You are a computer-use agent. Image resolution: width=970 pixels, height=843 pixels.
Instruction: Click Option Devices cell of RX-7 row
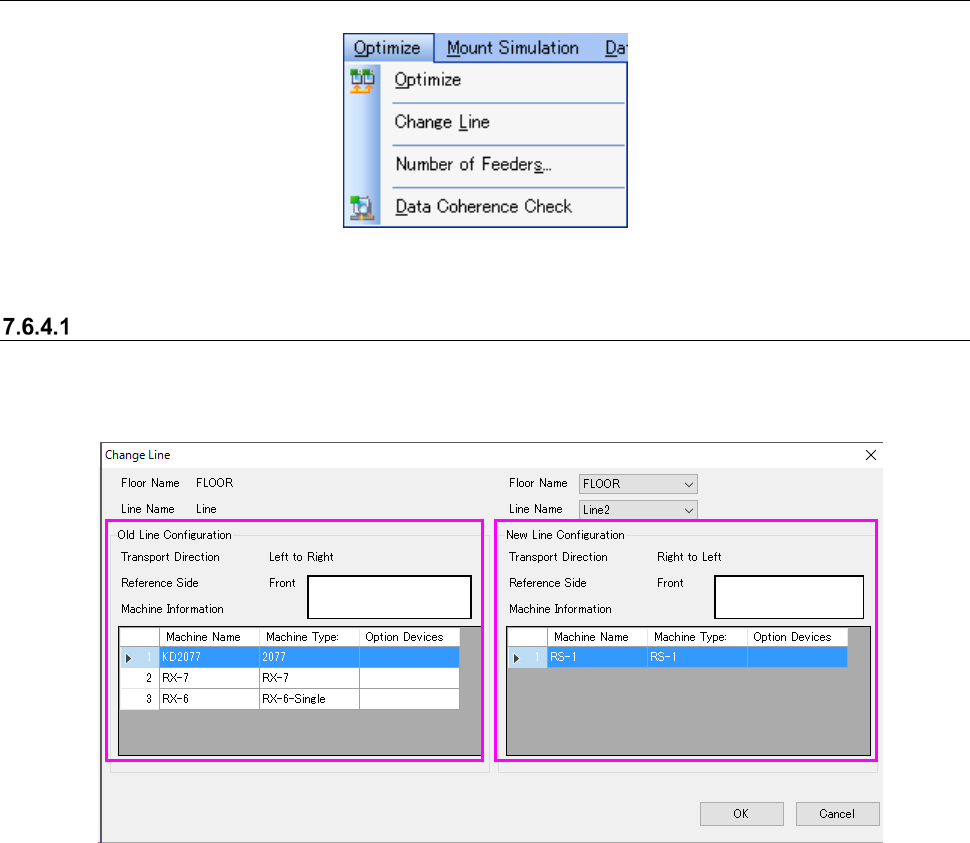410,678
